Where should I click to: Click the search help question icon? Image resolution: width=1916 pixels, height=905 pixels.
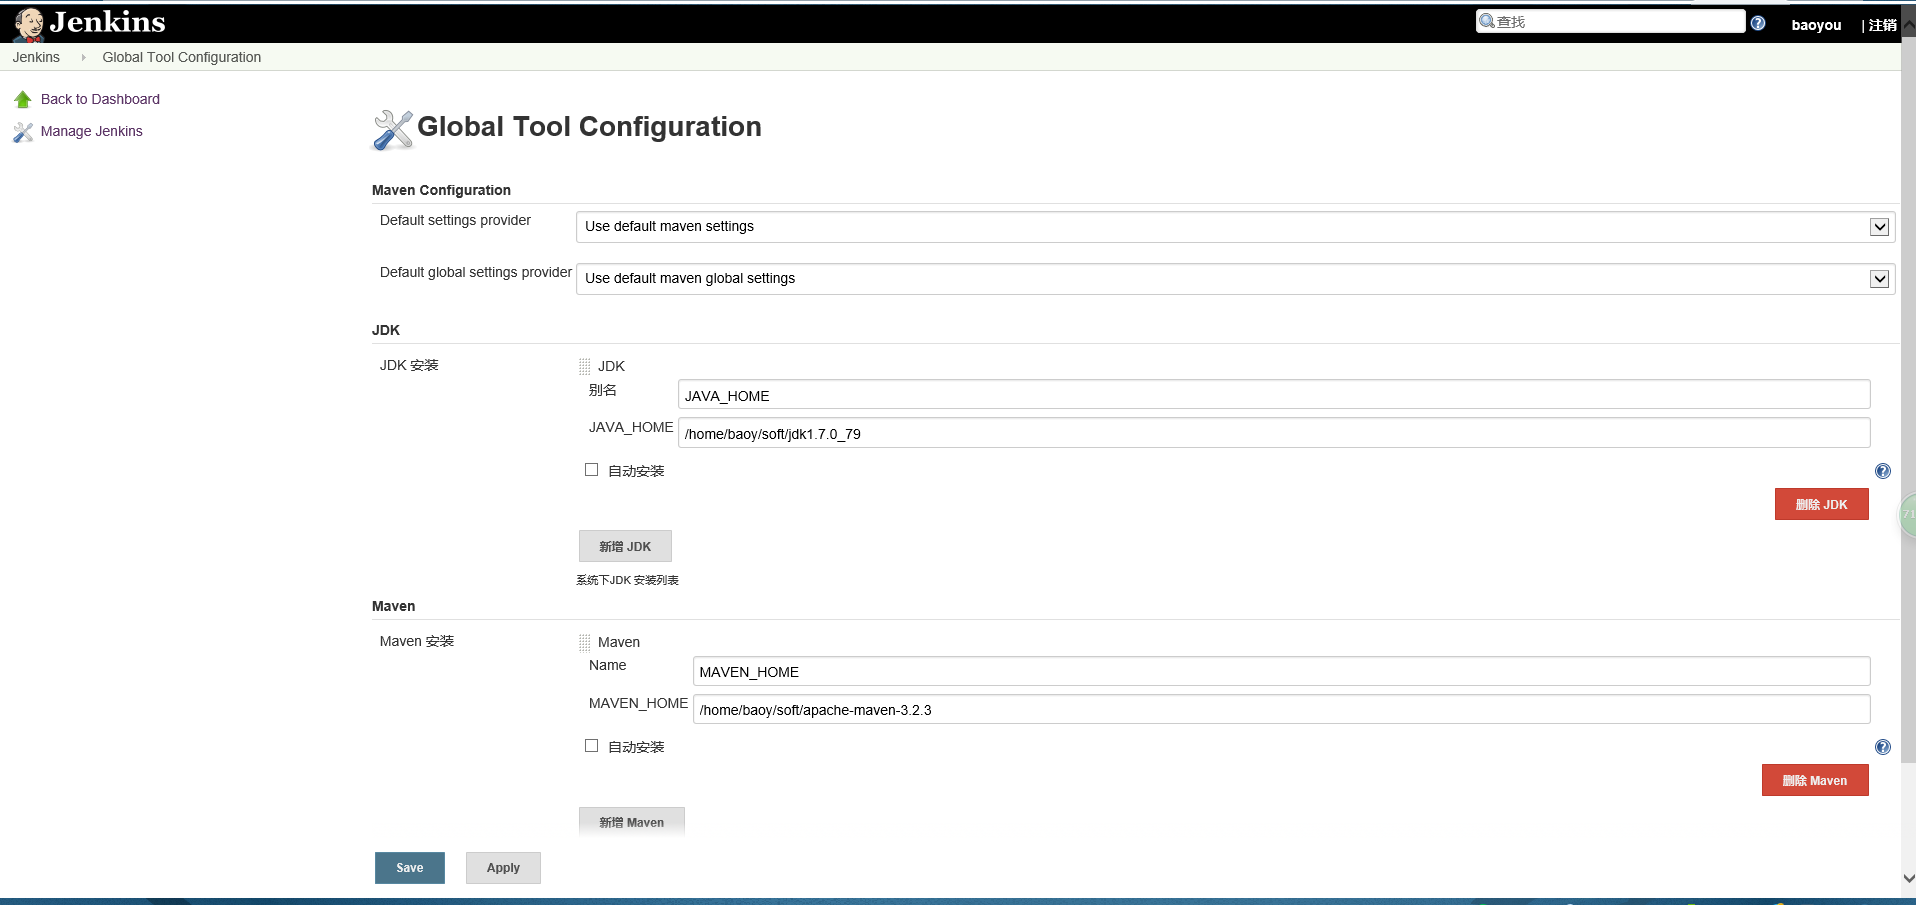1758,23
